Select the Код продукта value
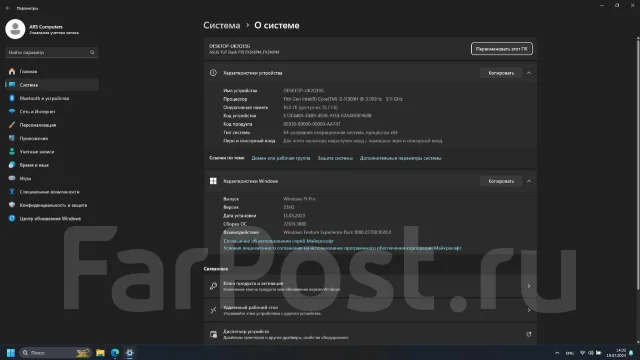The height and width of the screenshot is (360, 640). pos(311,124)
